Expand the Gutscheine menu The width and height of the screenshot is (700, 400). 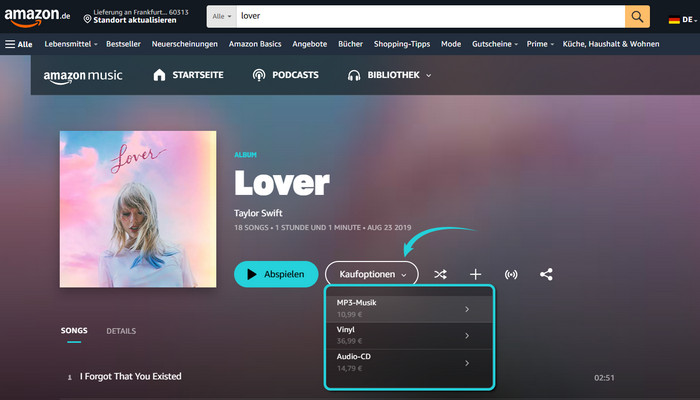click(x=495, y=44)
